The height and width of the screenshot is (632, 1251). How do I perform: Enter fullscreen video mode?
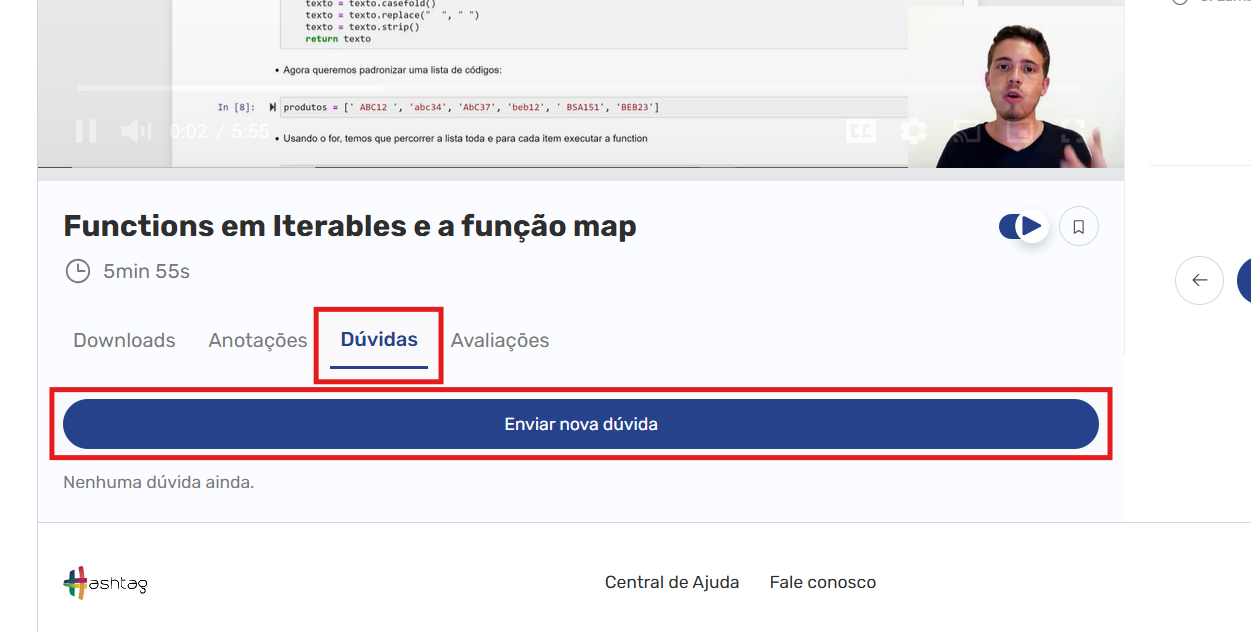tap(1072, 131)
